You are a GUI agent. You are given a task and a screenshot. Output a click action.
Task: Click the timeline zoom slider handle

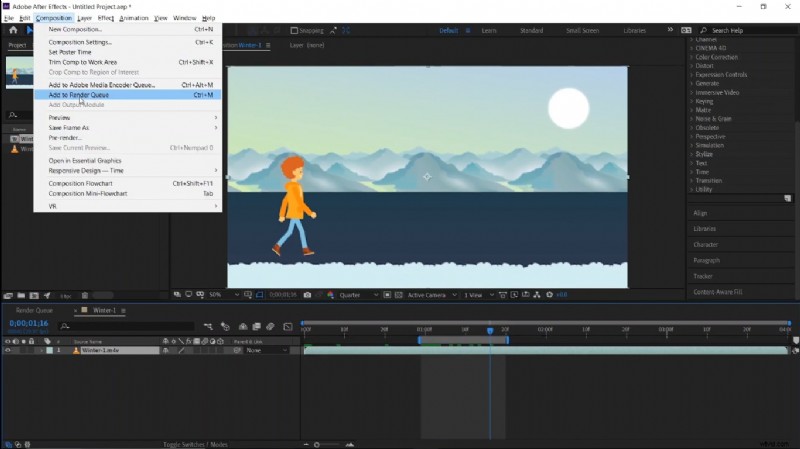[x=317, y=444]
